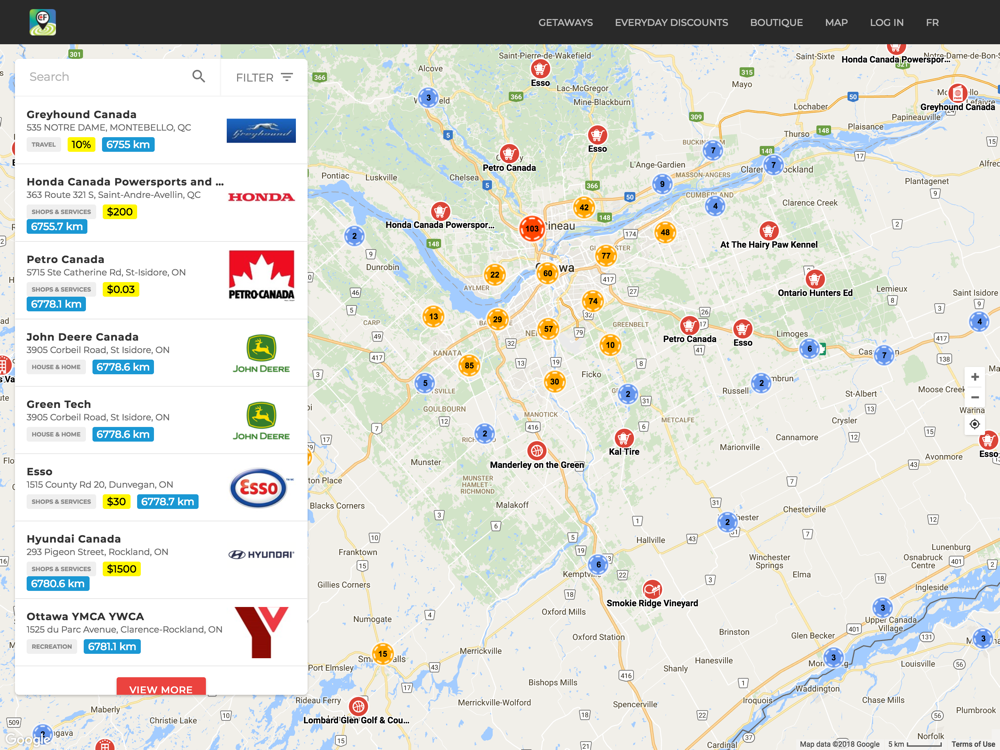
Task: Select Honda Canada Powersports marker near Chelsea
Action: tap(440, 210)
